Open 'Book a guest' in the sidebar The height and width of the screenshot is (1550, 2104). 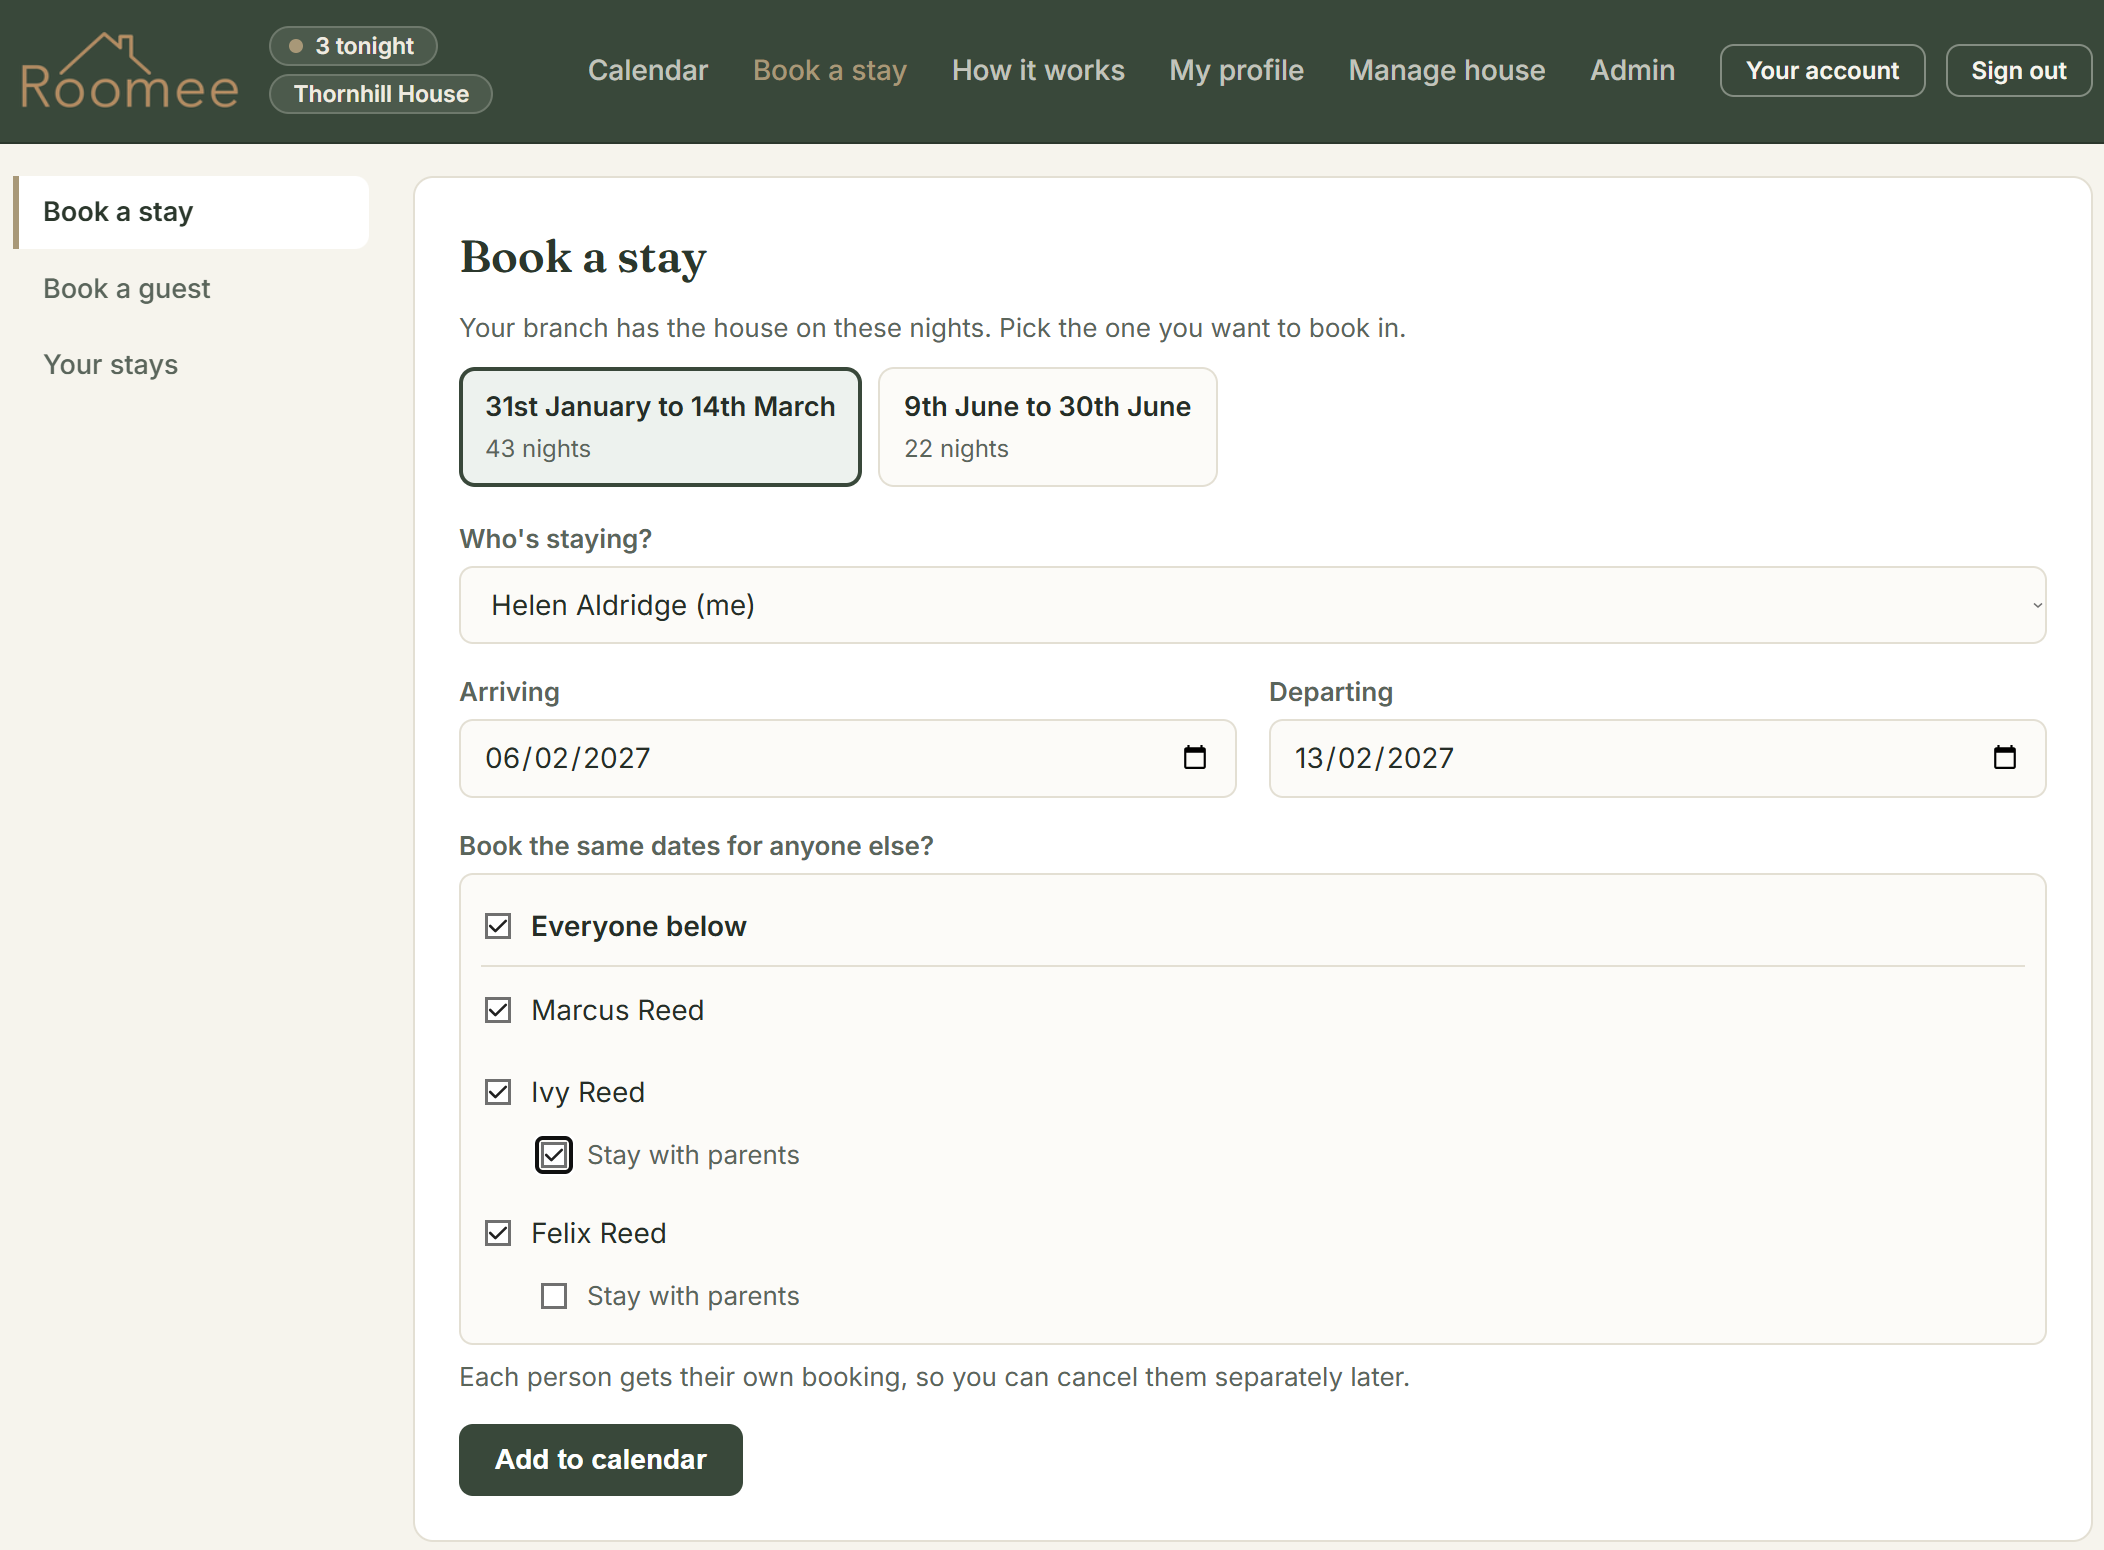click(127, 289)
